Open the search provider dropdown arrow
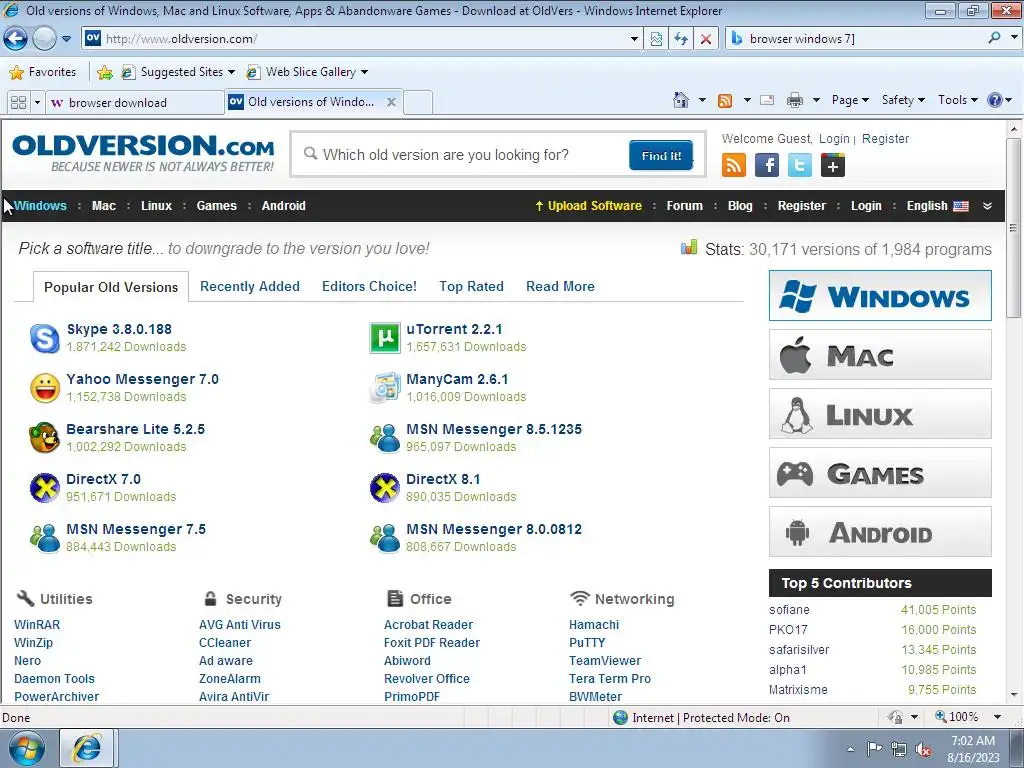The width and height of the screenshot is (1024, 768). coord(1014,38)
